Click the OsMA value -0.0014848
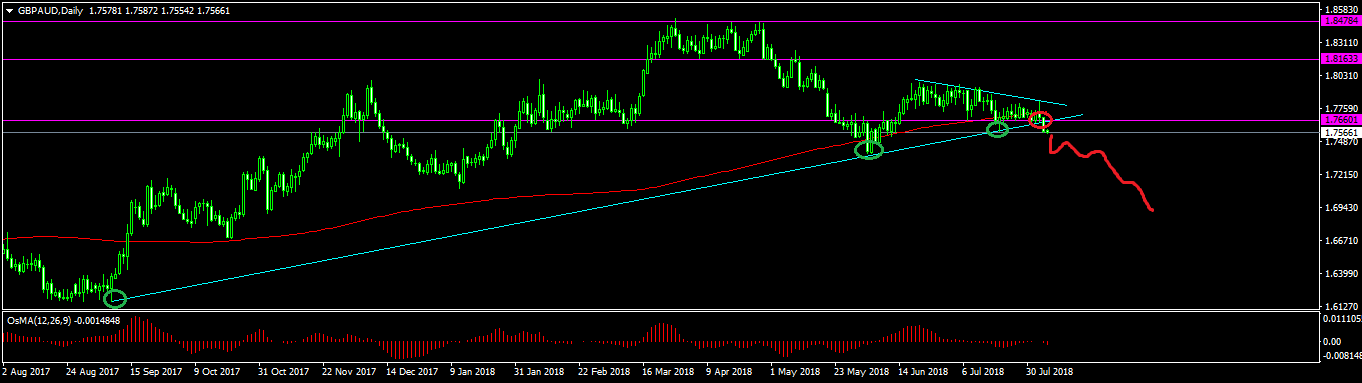 point(98,321)
